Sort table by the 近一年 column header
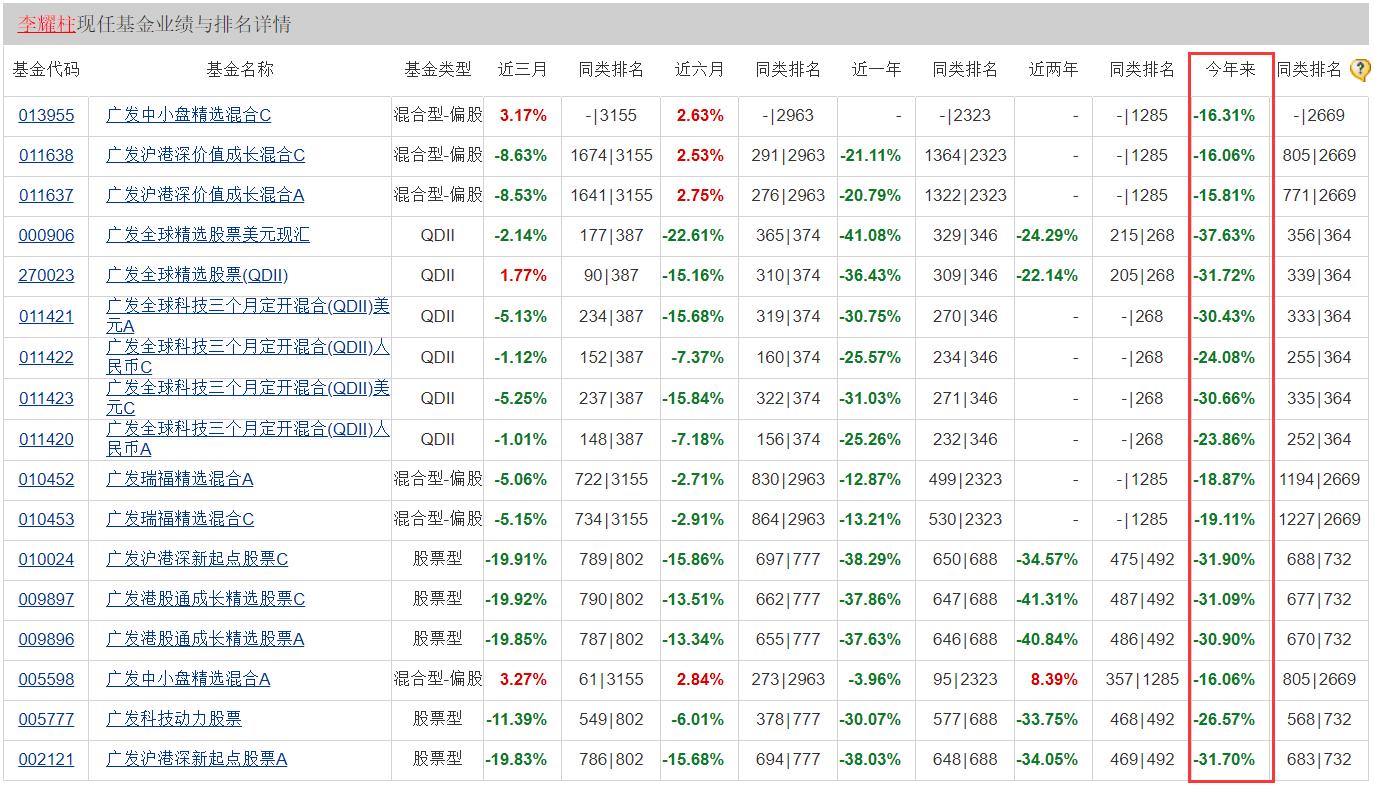 tap(873, 69)
